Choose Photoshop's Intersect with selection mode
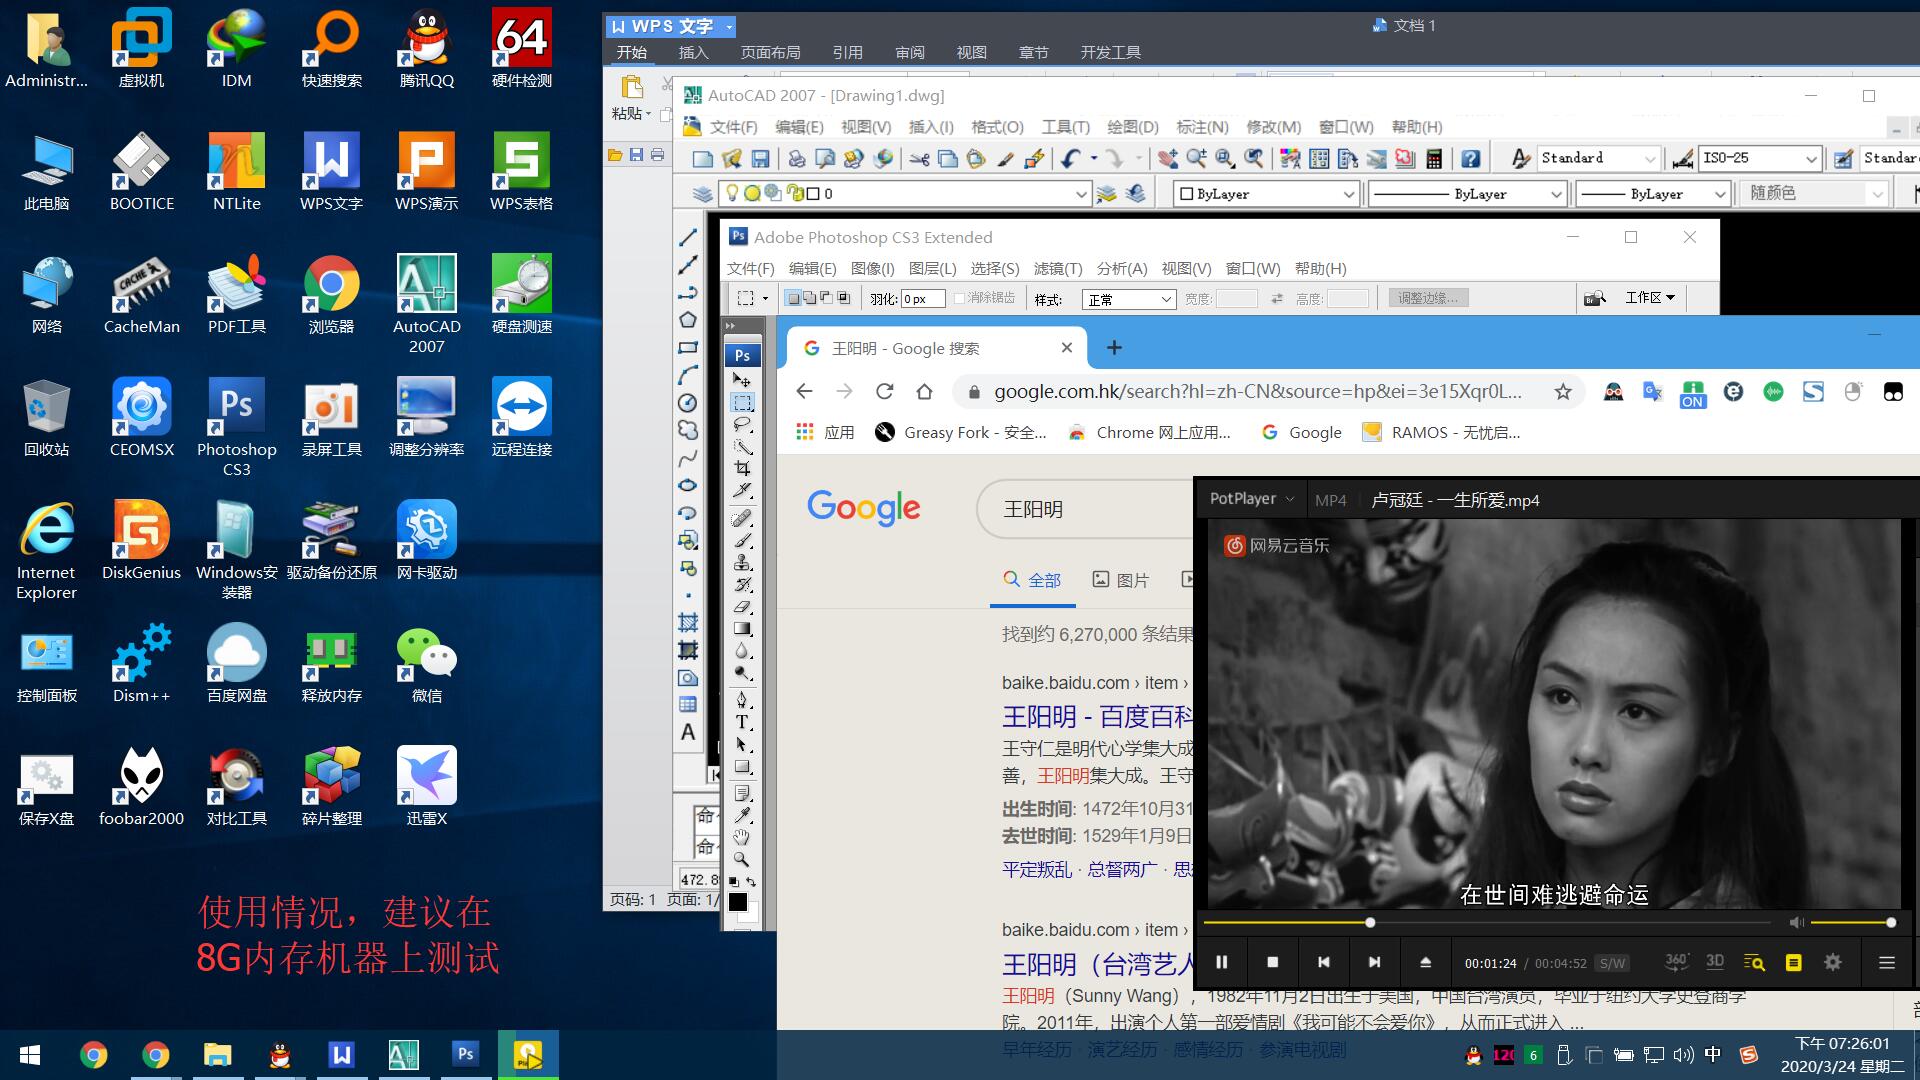1920x1080 pixels. [844, 298]
